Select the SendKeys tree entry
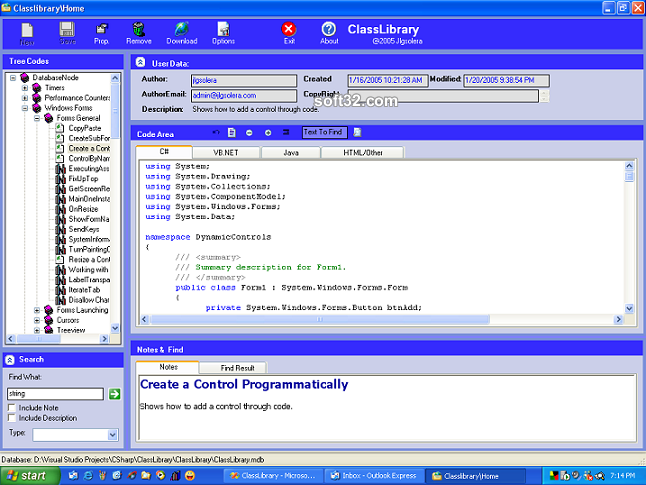 tap(84, 229)
